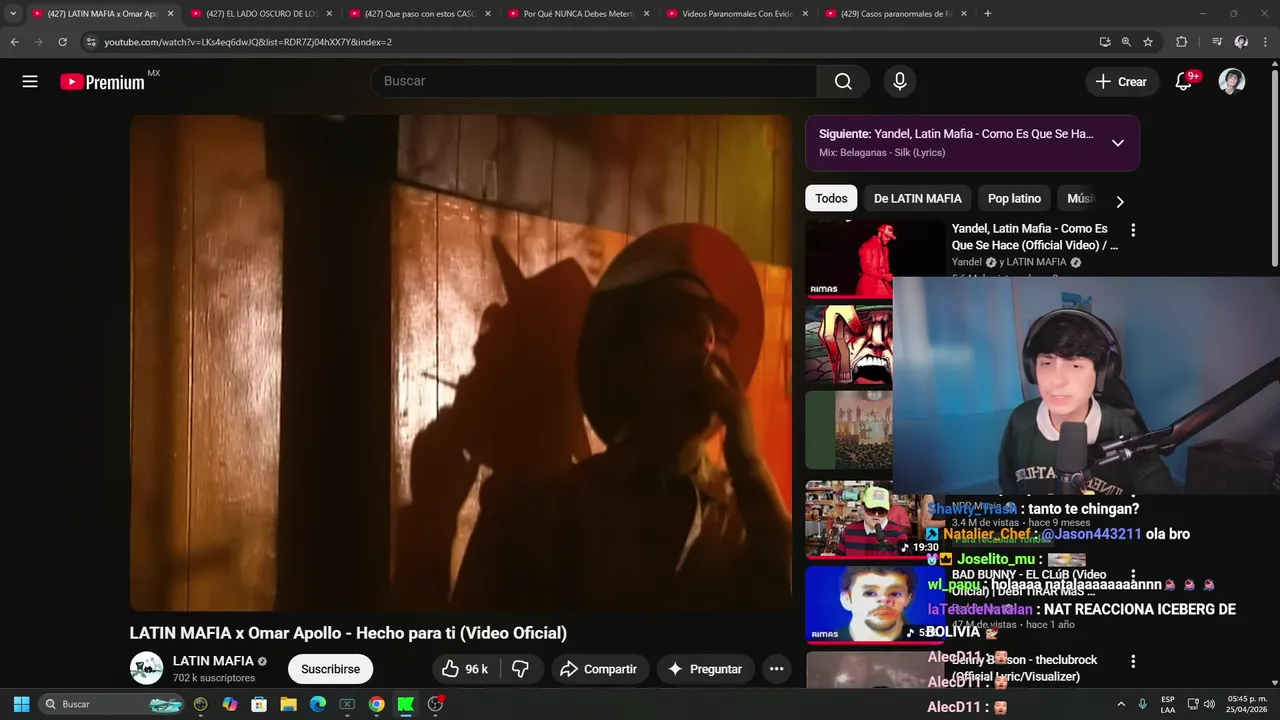Start voice search with microphone icon

[x=900, y=81]
